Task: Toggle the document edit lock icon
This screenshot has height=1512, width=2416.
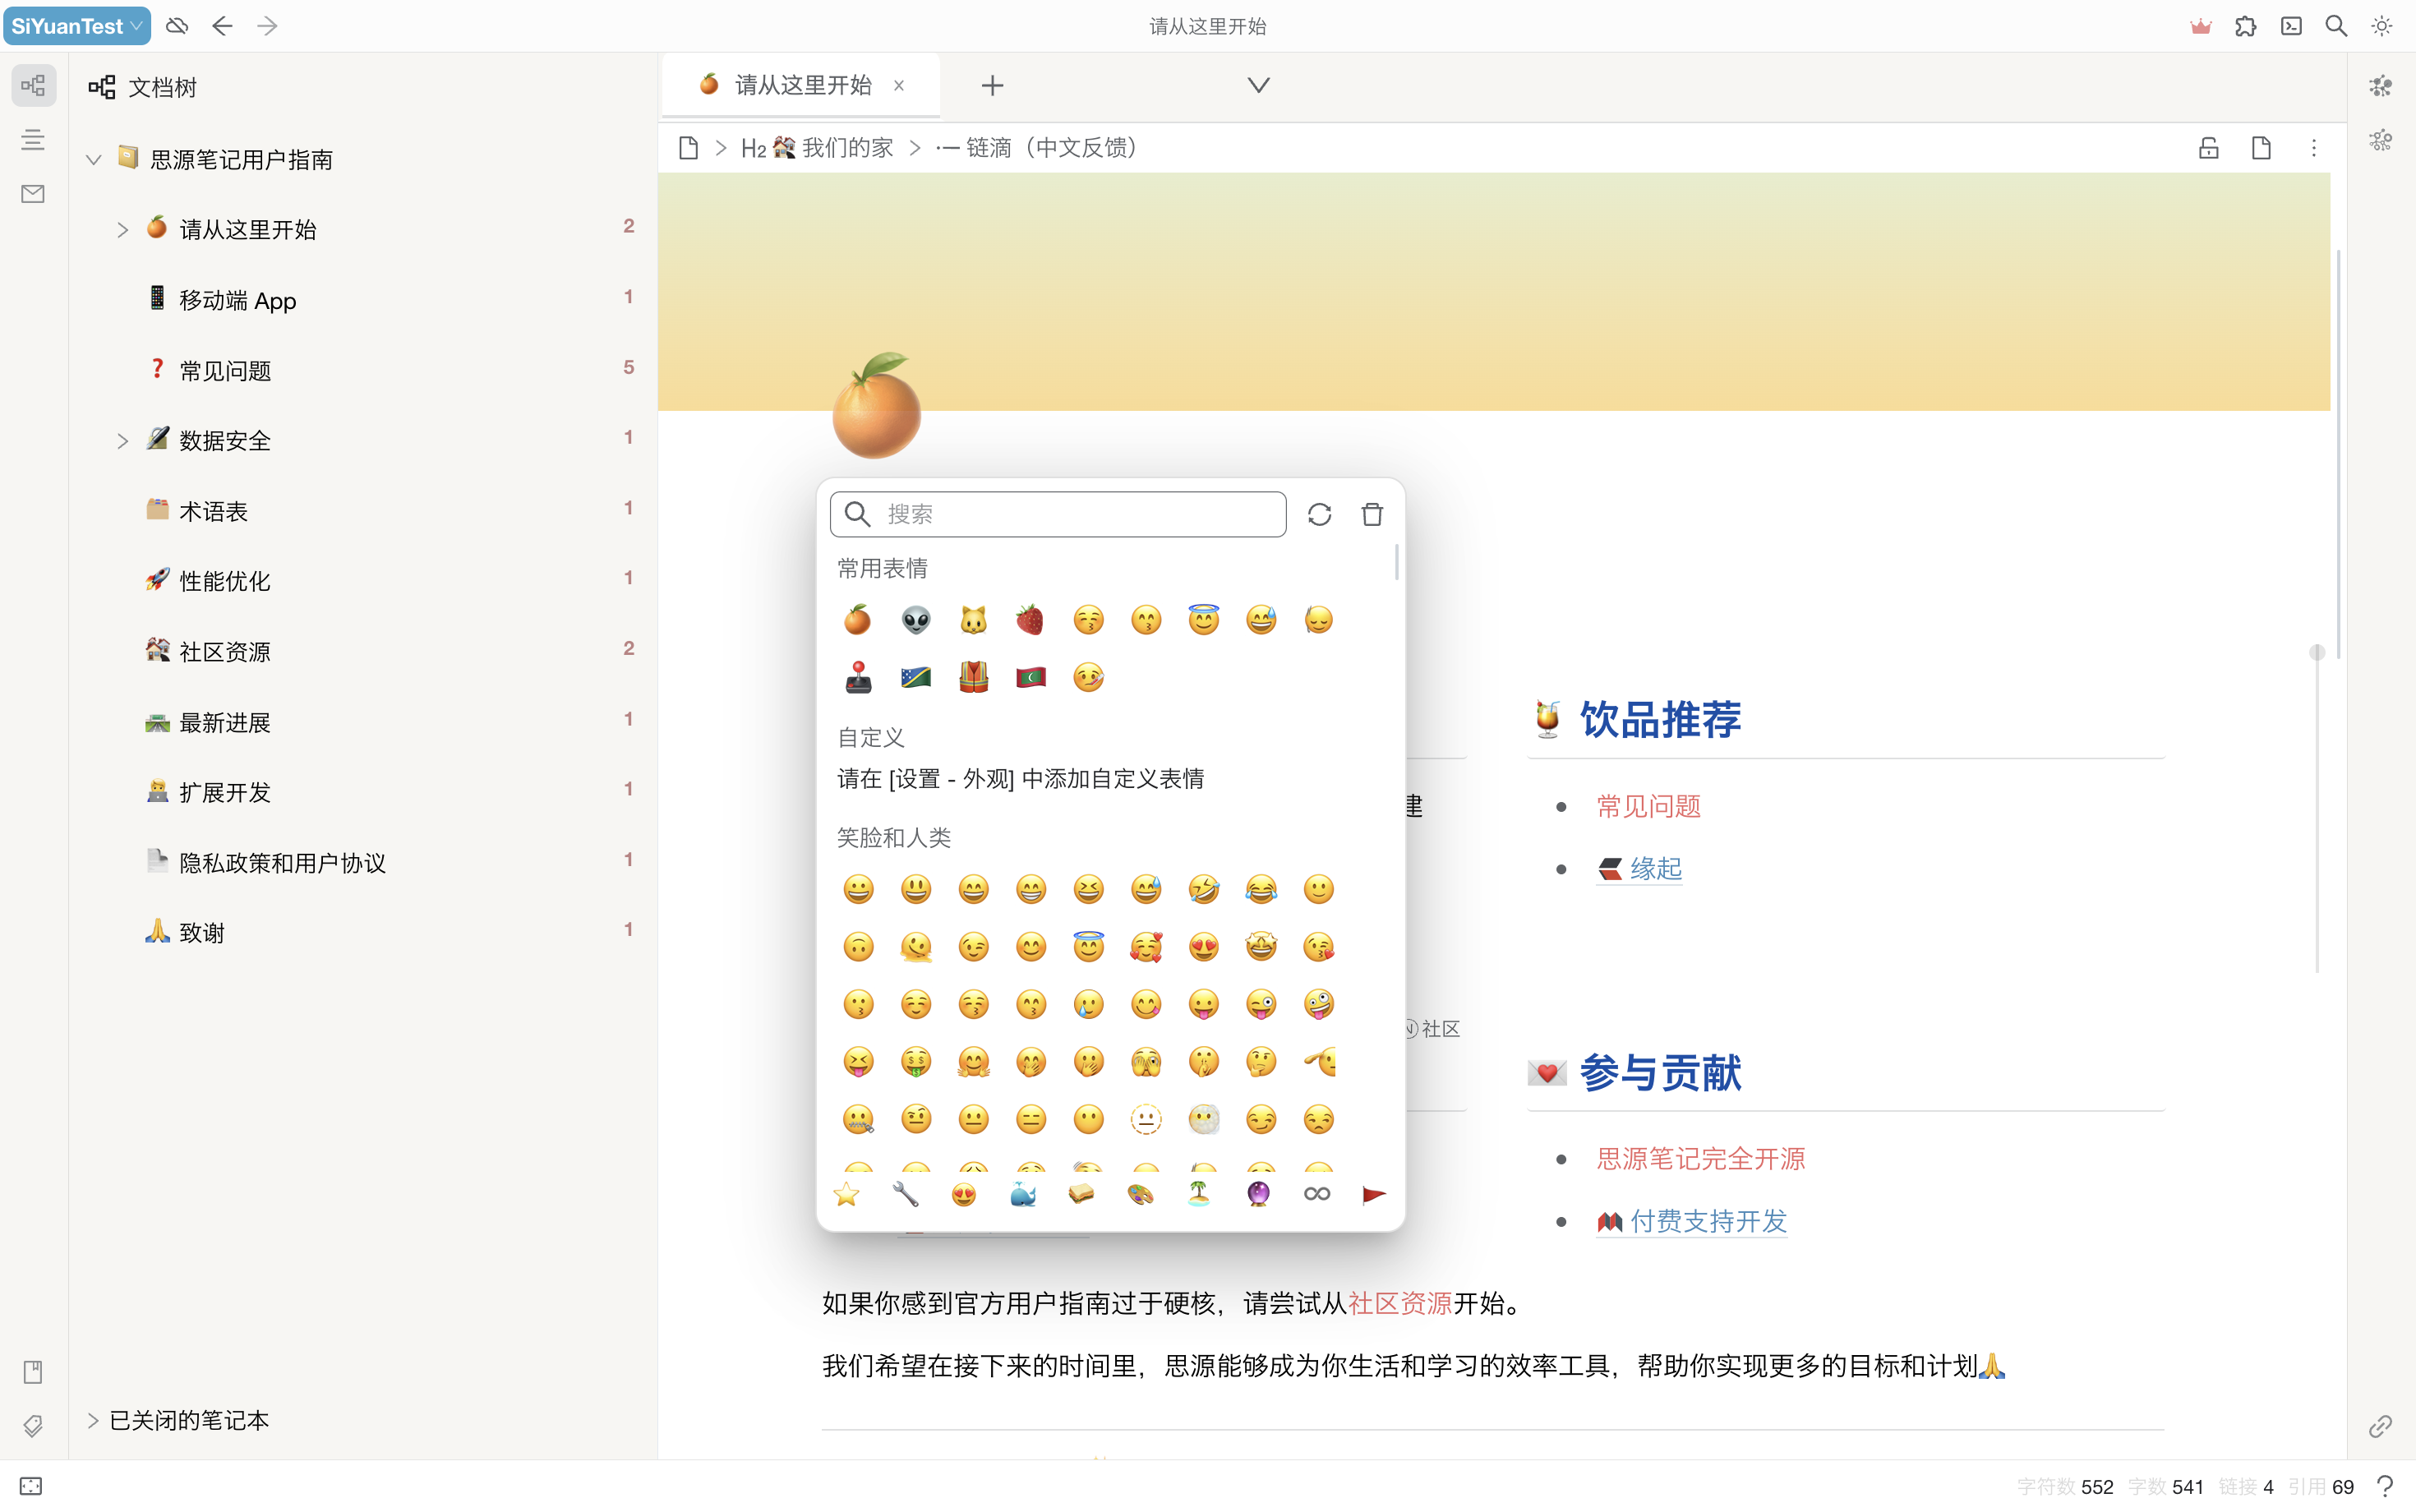Action: coord(2209,148)
